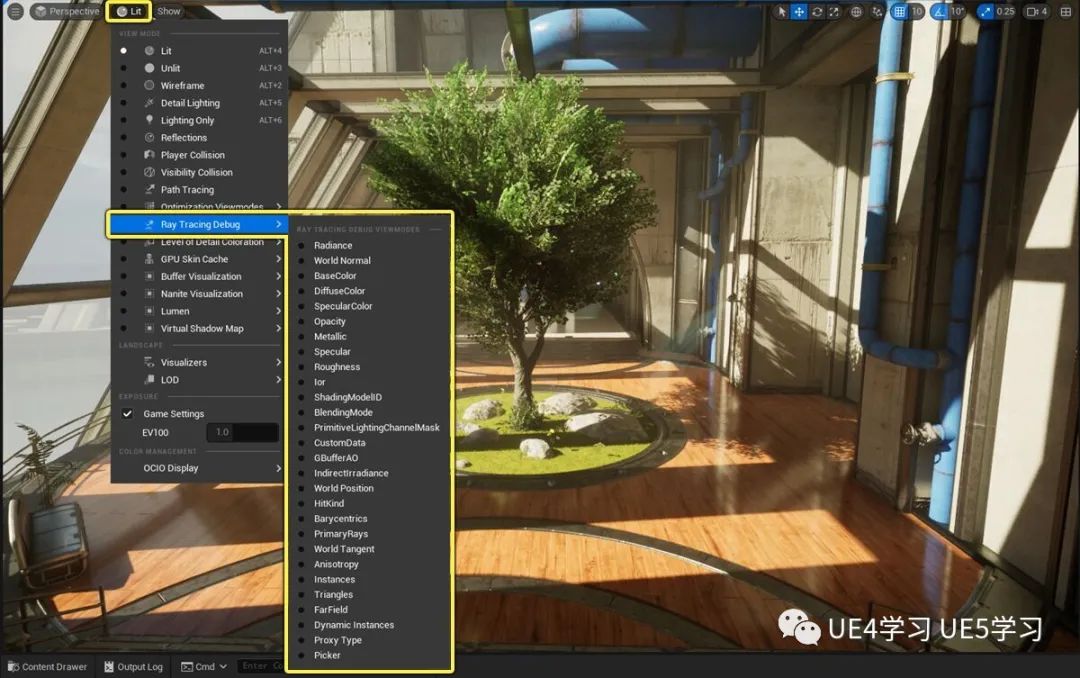Switch to the Rotate tool
Image resolution: width=1080 pixels, height=678 pixels.
[x=817, y=12]
